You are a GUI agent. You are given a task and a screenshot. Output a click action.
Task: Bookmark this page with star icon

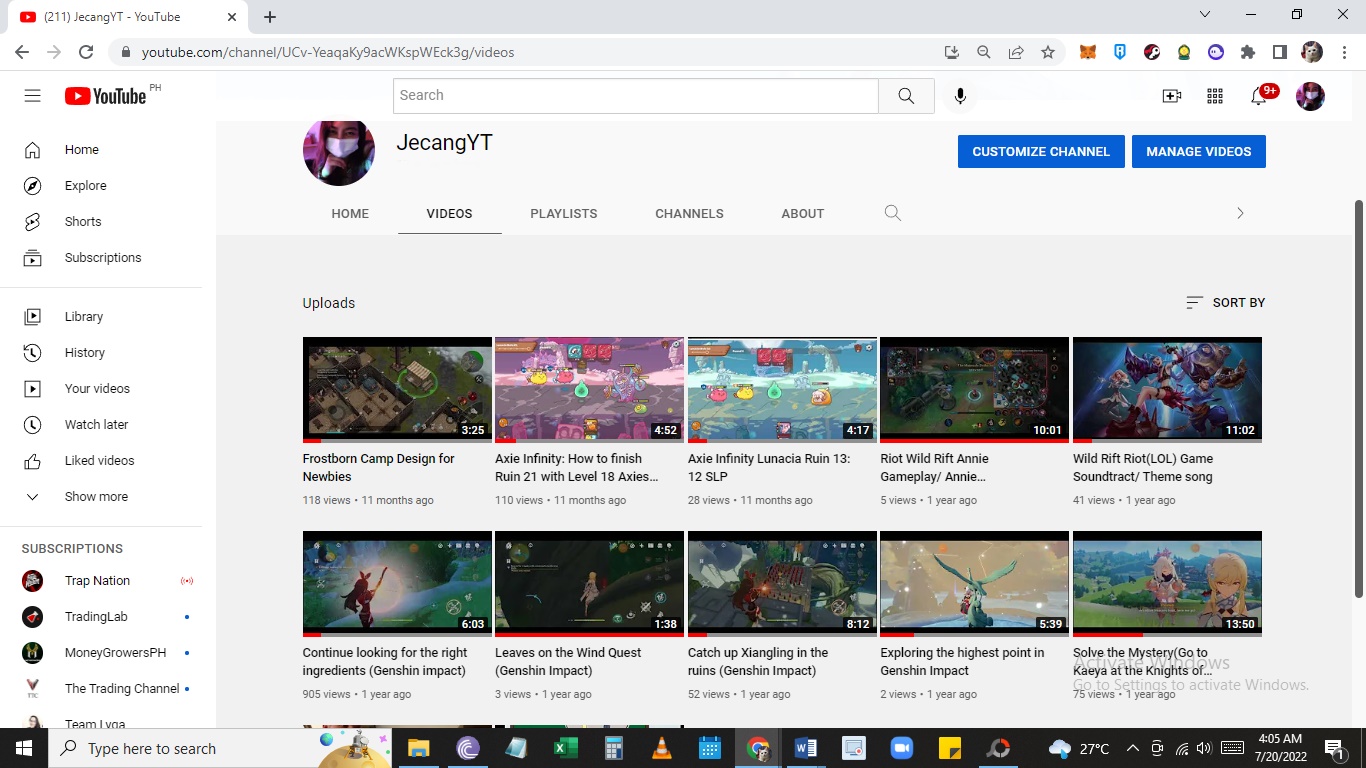pyautogui.click(x=1048, y=52)
